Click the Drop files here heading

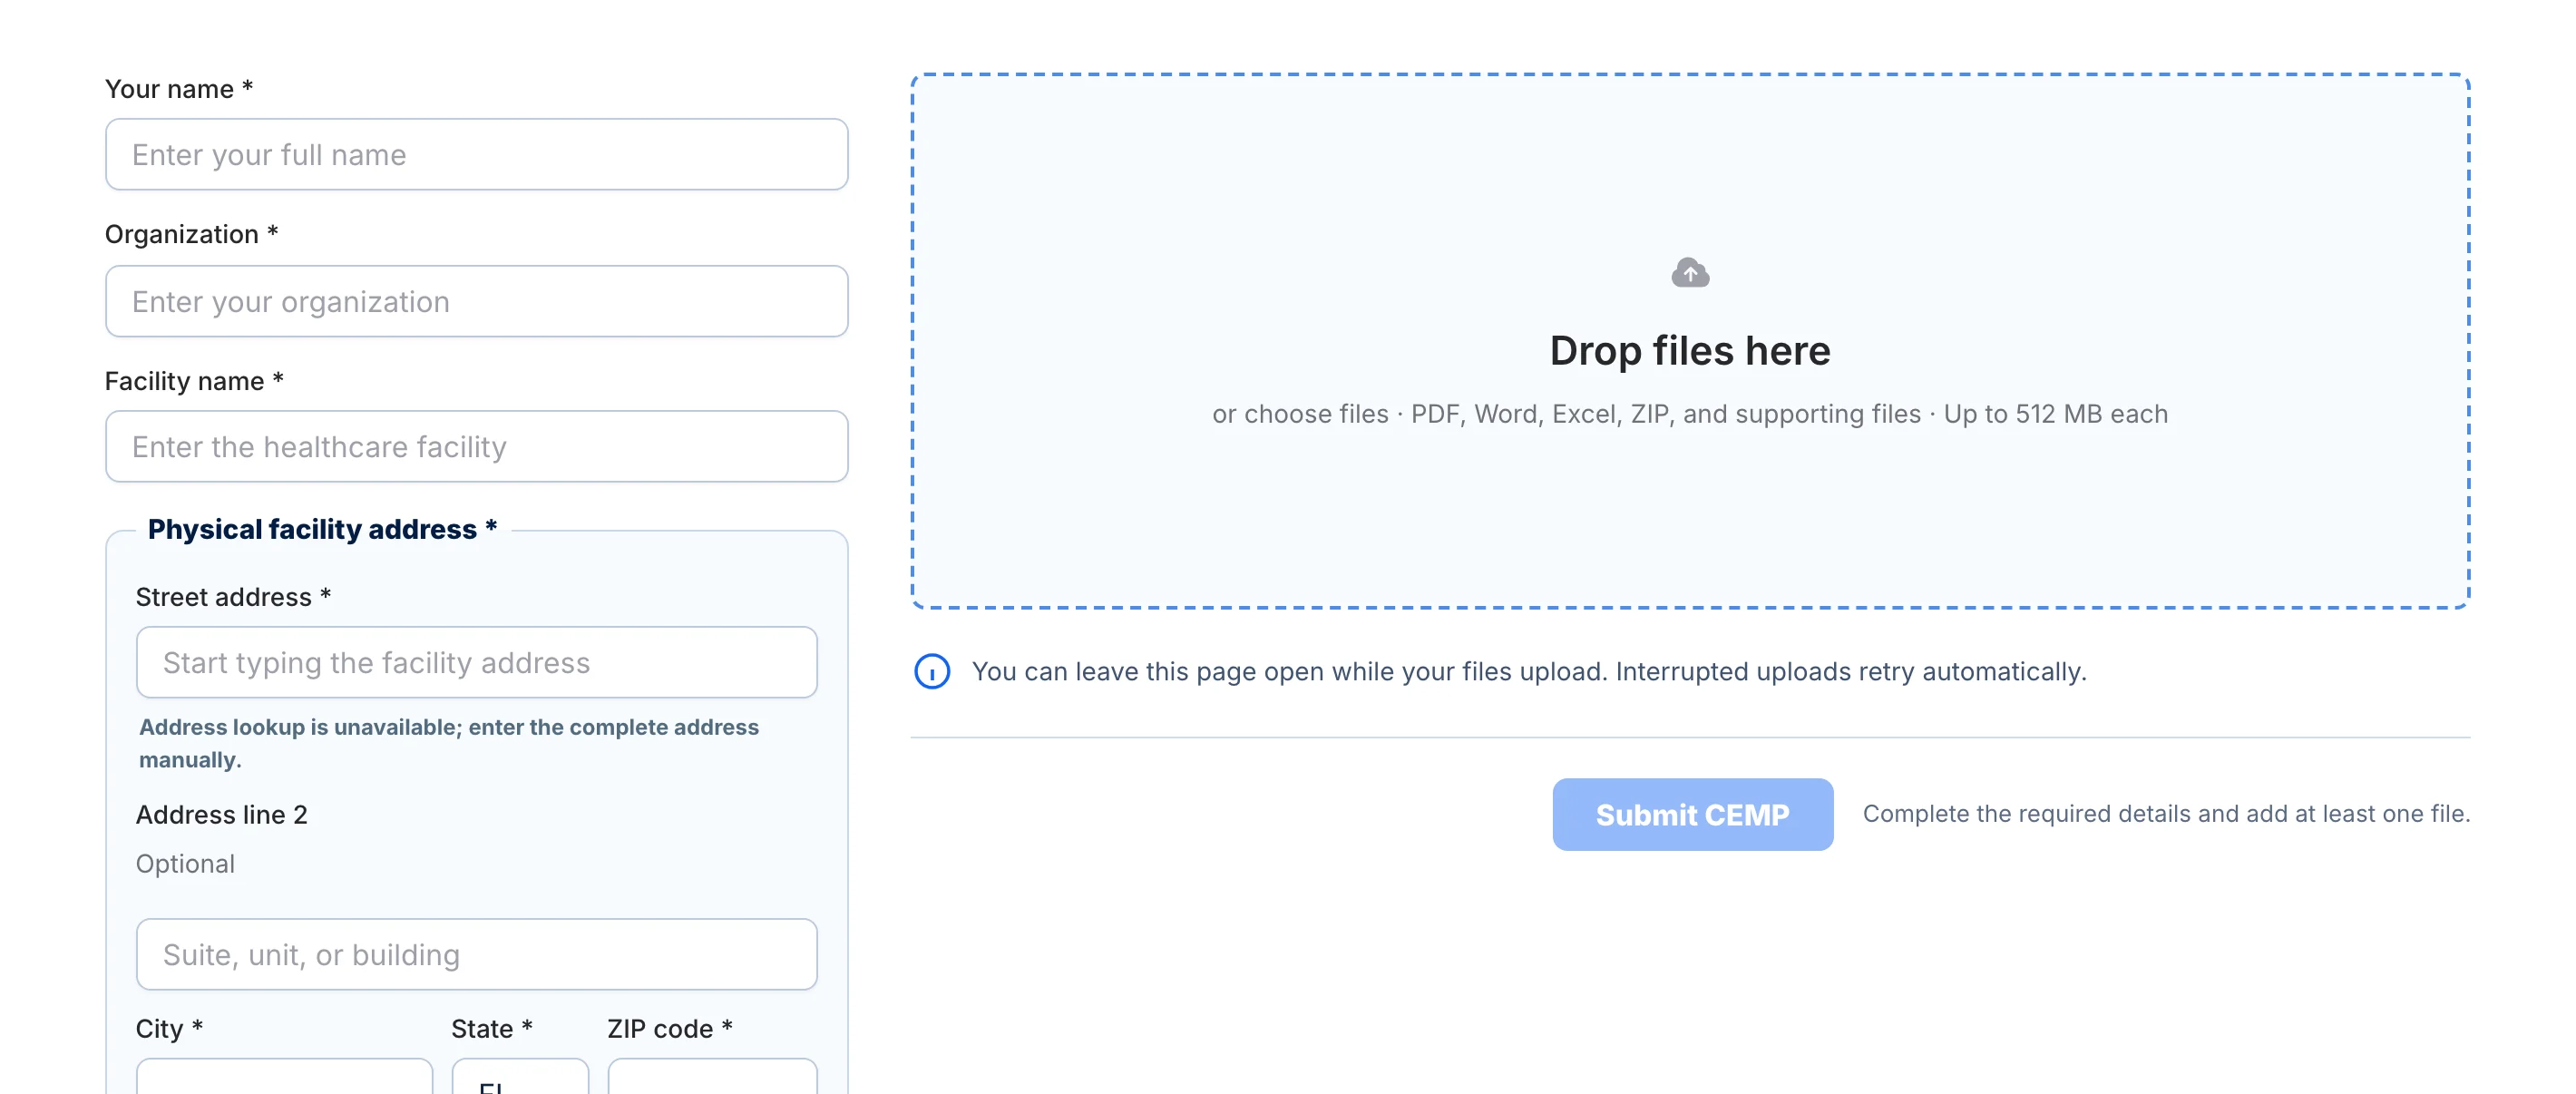[x=1690, y=351]
